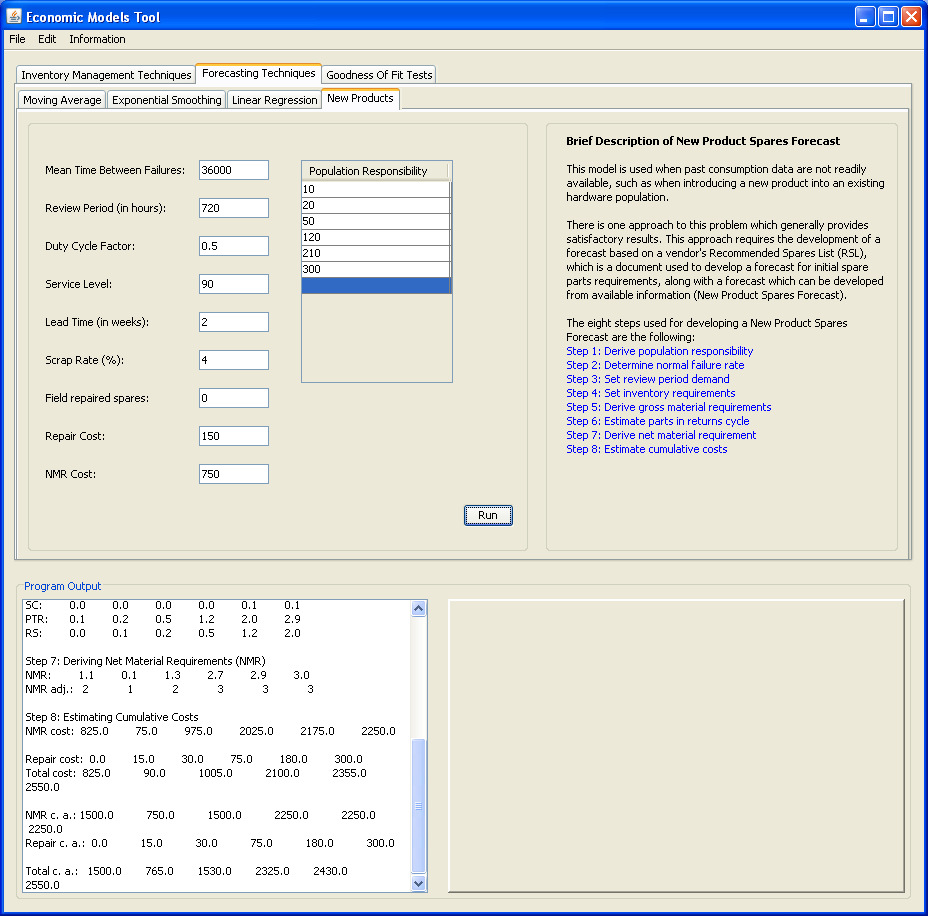The image size is (928, 916).
Task: Click the Program Output scrollbar thumb
Action: point(418,805)
